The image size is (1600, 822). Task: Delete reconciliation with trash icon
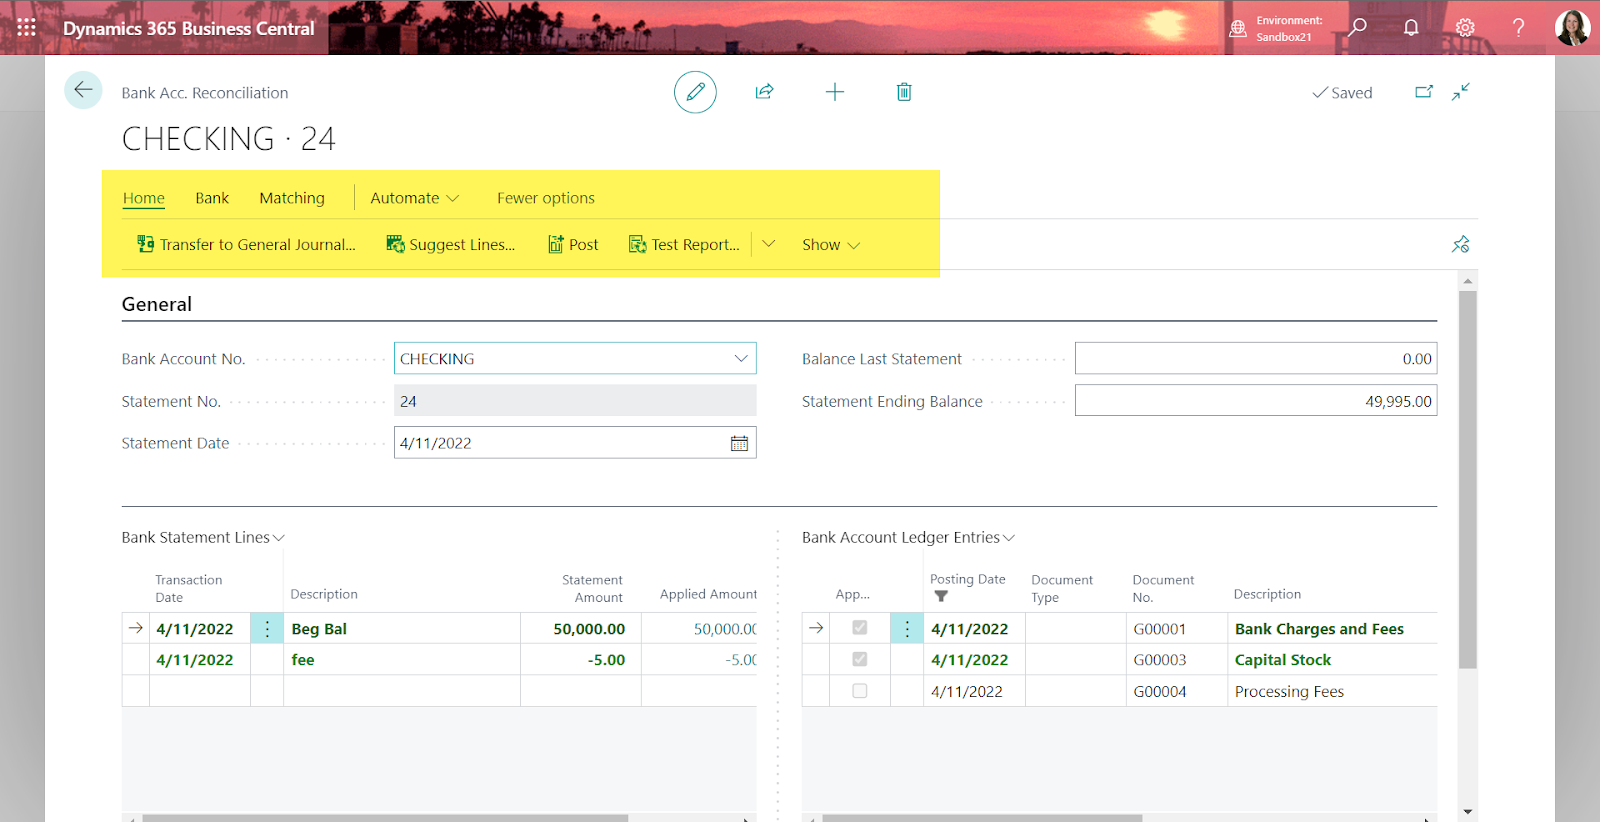coord(904,92)
